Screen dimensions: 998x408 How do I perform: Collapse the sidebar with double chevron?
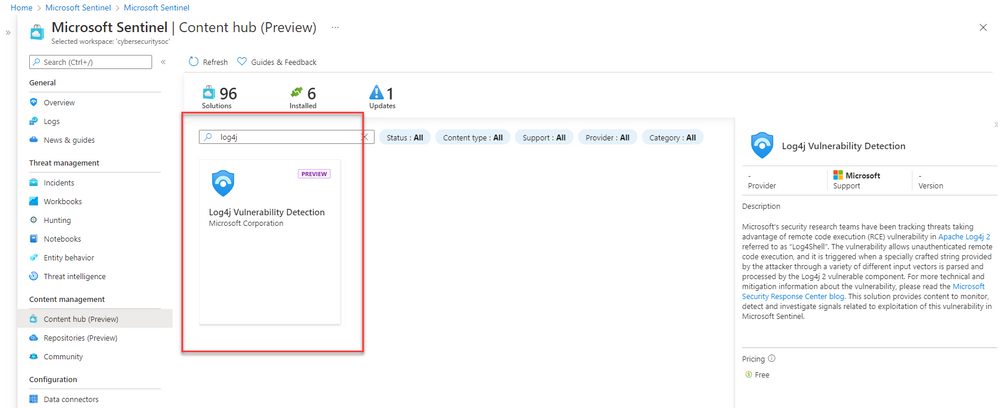tap(163, 62)
